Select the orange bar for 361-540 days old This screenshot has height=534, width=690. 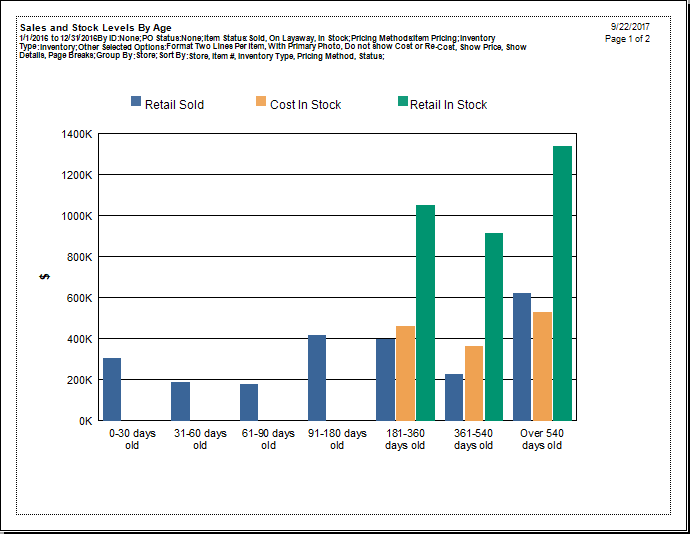(x=474, y=383)
